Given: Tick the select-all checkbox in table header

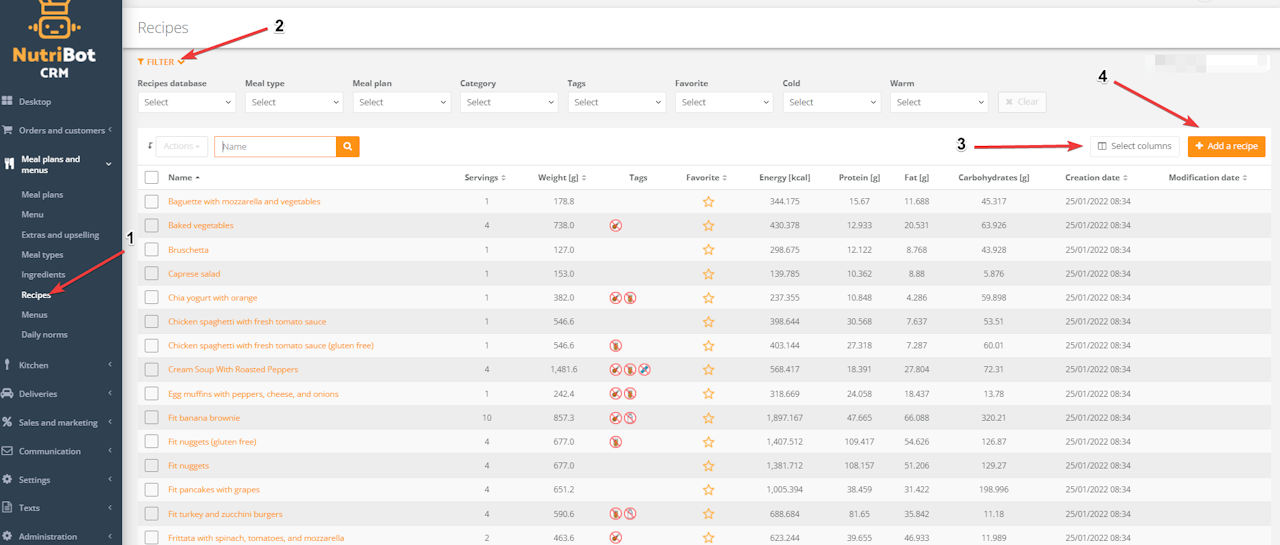Looking at the screenshot, I should 151,178.
